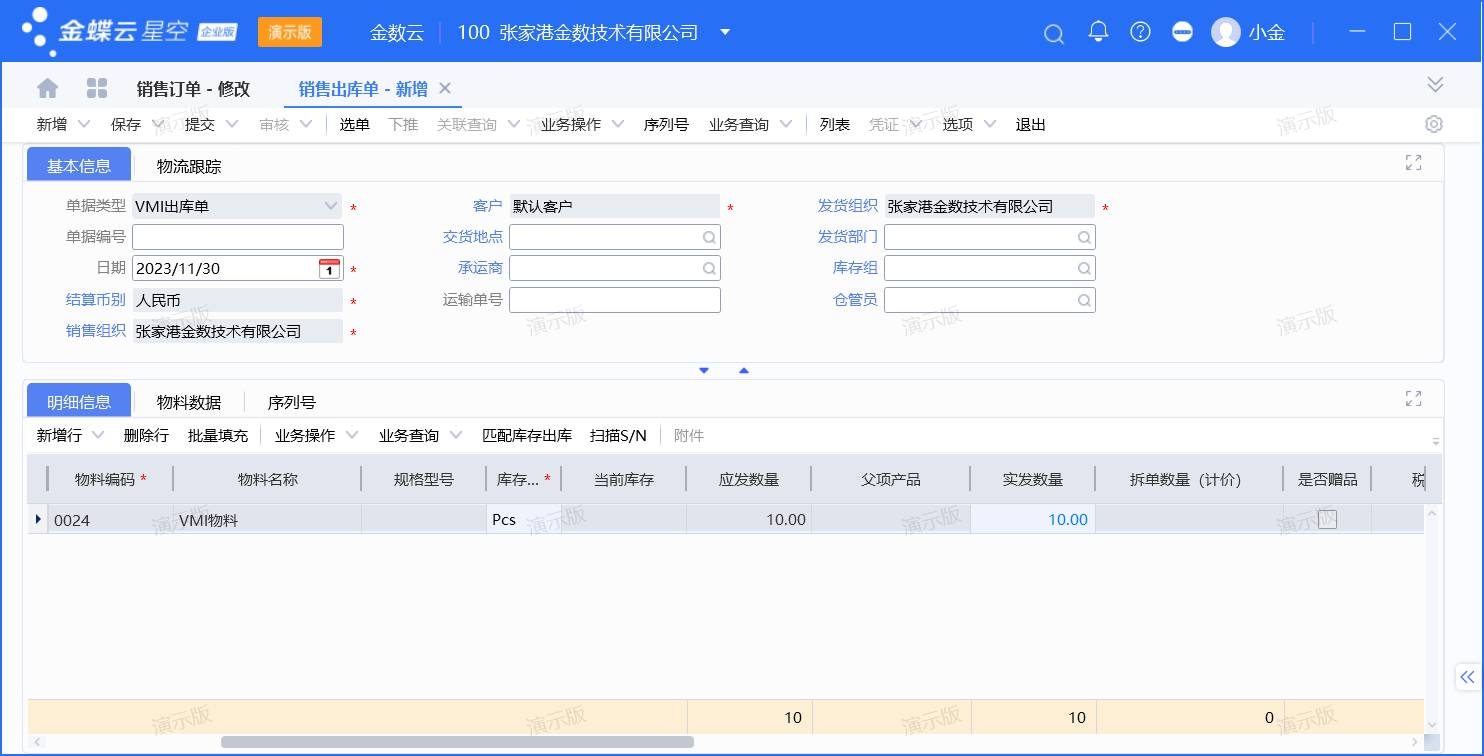Select the 明细信息 tab
The image size is (1484, 756).
pos(79,402)
